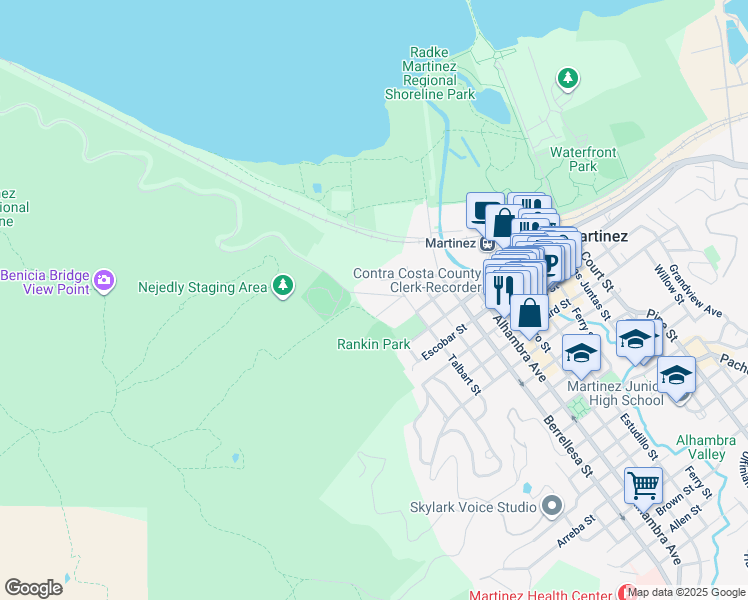Click the Skylark Voice Studio pin
748x600 pixels.
[x=551, y=507]
